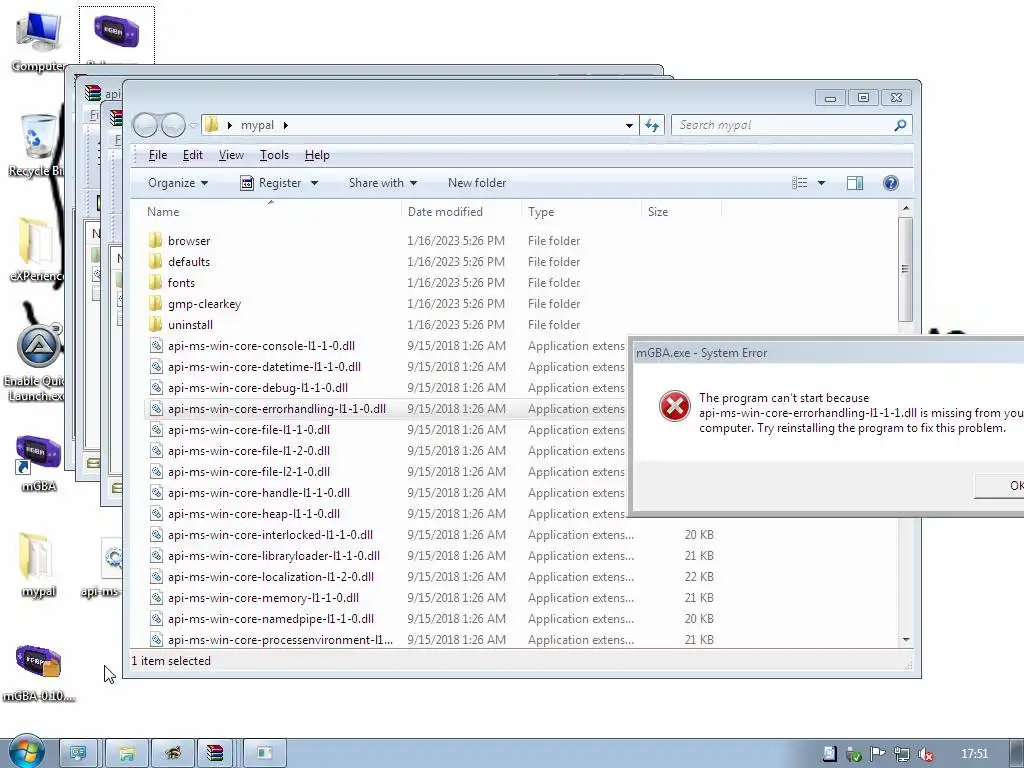Click the red error icon in dialog
The image size is (1024, 768).
point(675,406)
